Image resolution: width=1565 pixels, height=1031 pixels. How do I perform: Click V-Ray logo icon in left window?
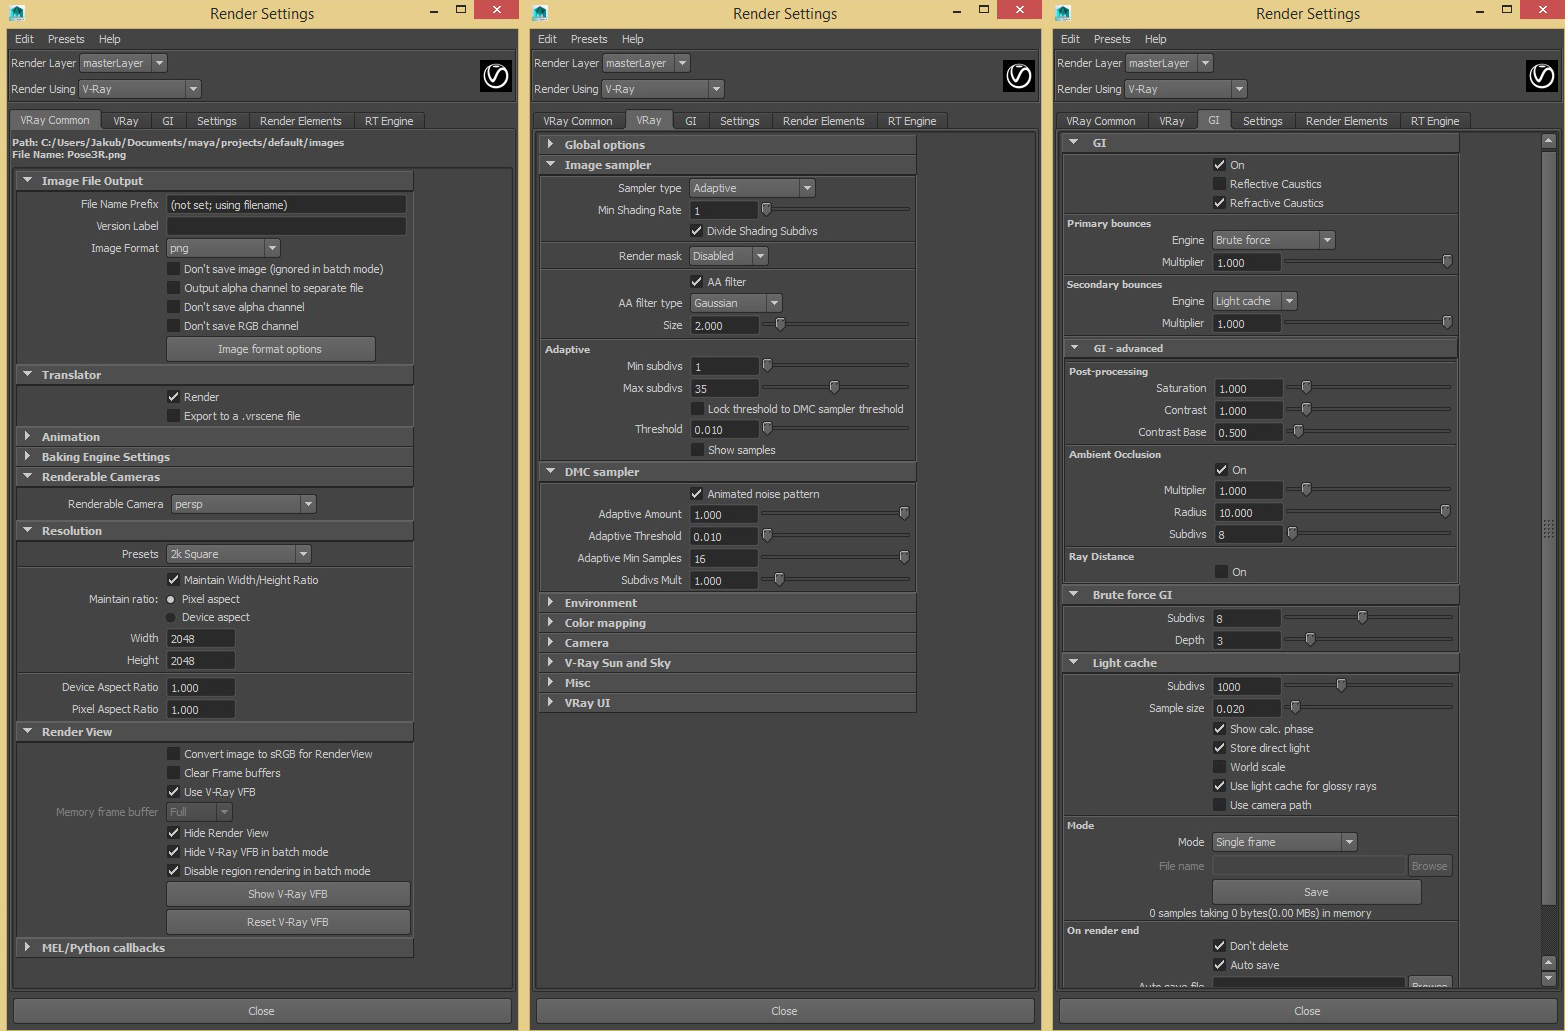pos(496,76)
